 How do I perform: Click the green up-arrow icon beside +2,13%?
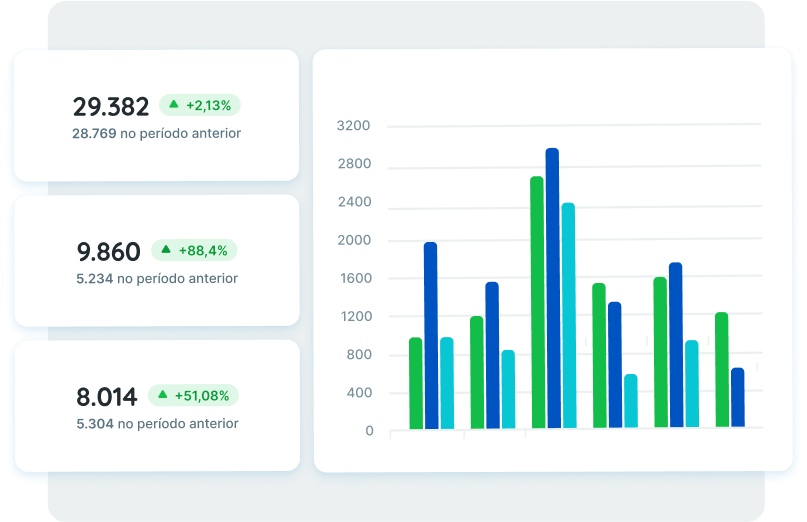click(174, 104)
